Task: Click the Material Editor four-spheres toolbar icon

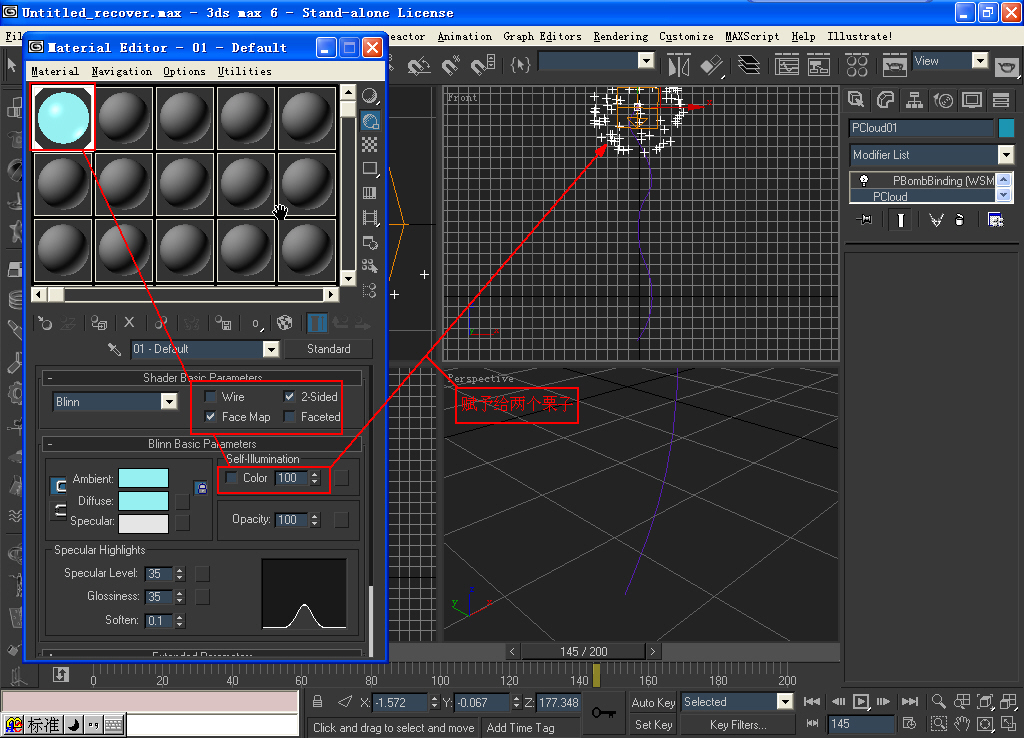Action: [857, 65]
